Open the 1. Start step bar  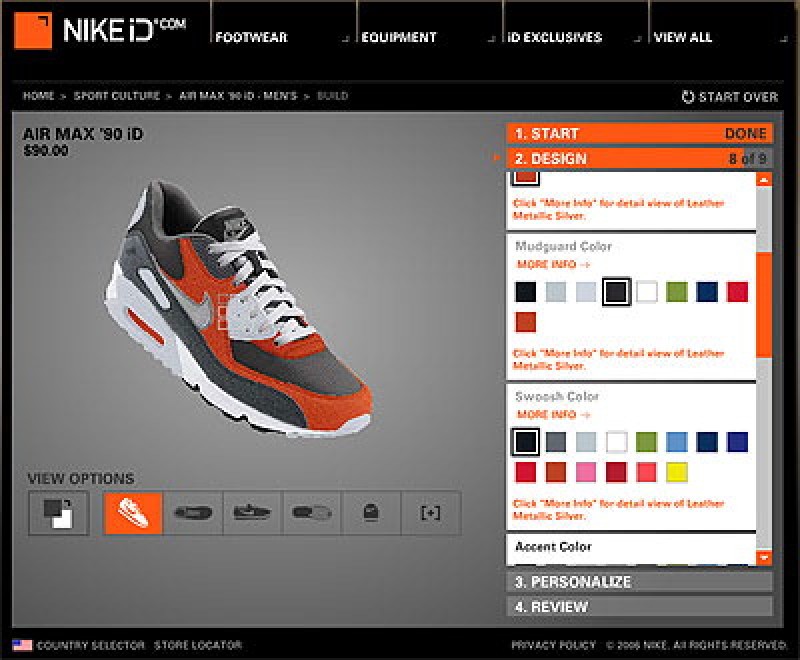[x=639, y=134]
